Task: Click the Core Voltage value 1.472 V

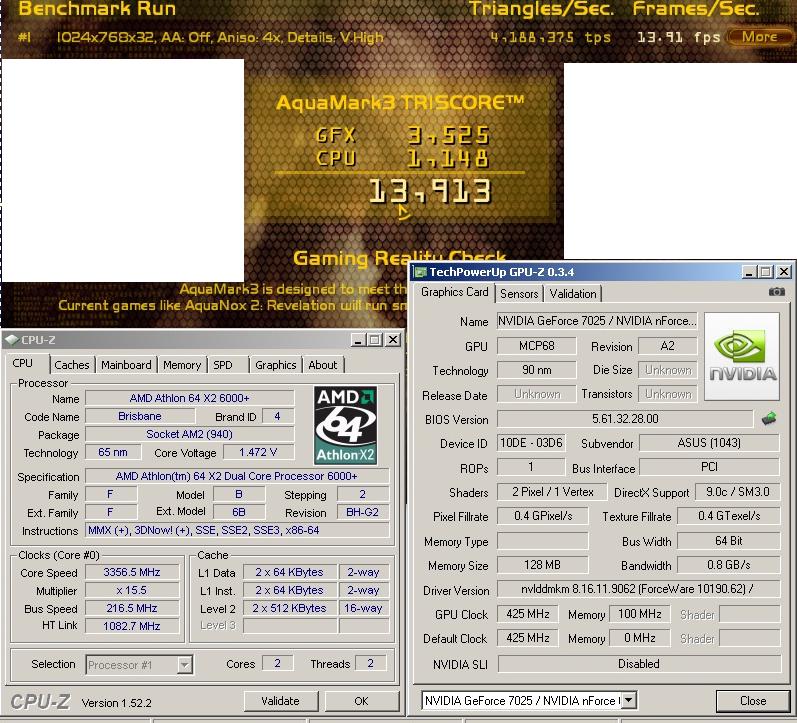Action: tap(258, 452)
